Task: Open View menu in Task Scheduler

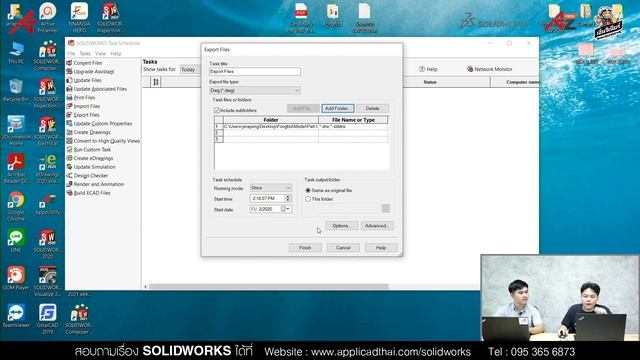Action: (100, 53)
